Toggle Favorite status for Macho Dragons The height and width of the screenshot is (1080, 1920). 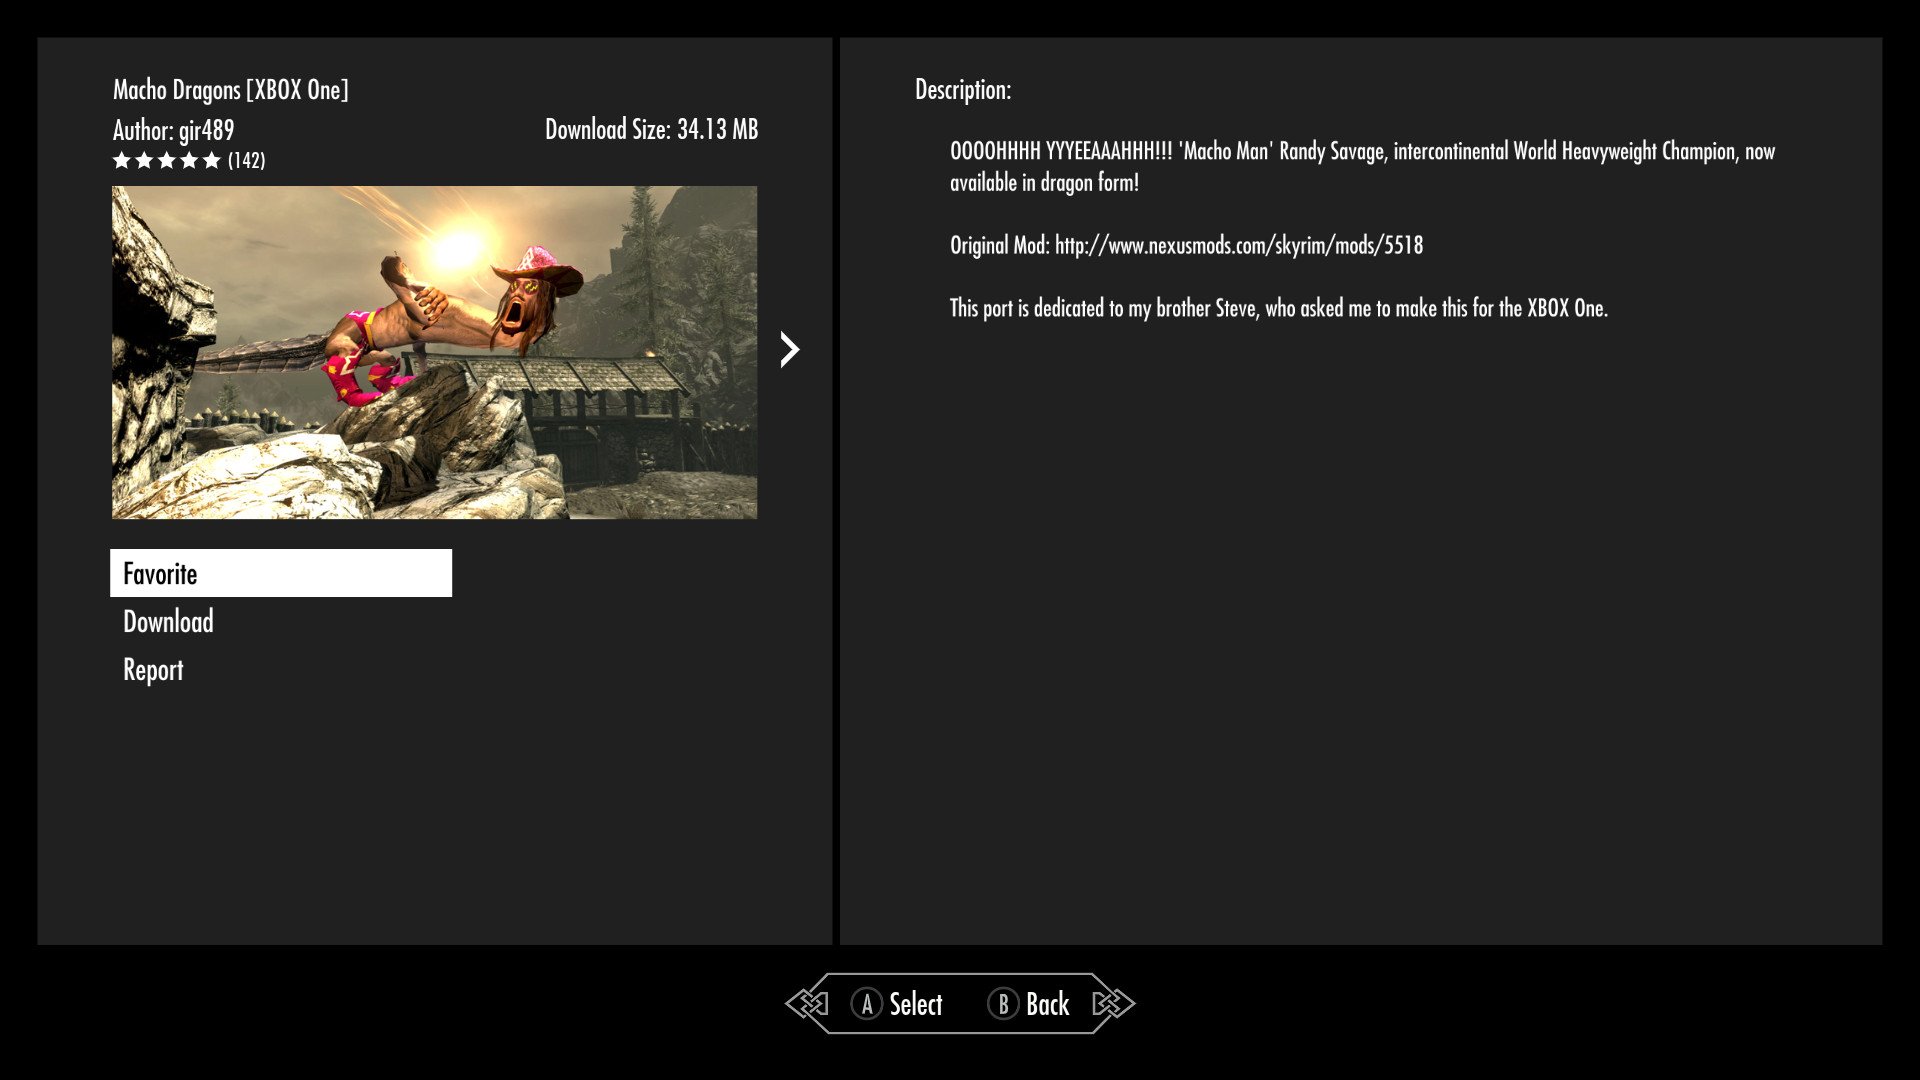tap(281, 572)
